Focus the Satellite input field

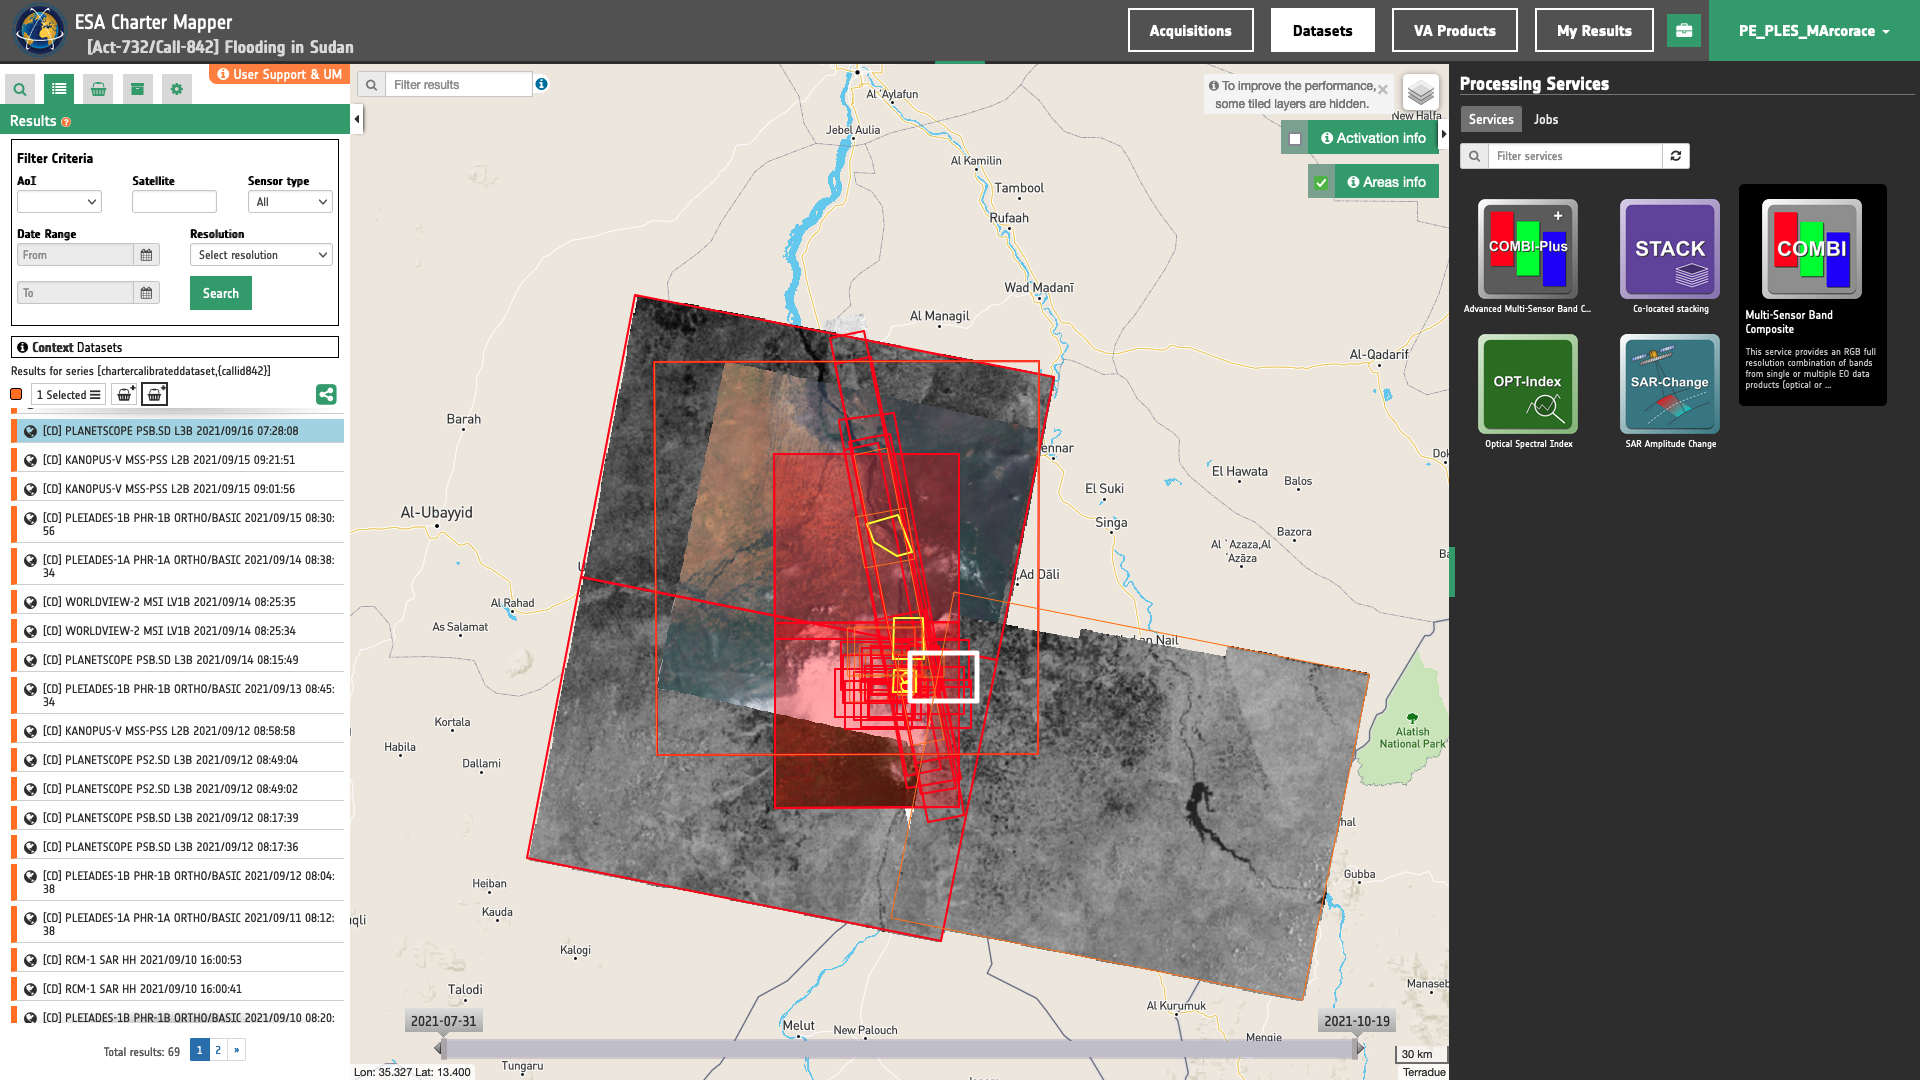[174, 202]
